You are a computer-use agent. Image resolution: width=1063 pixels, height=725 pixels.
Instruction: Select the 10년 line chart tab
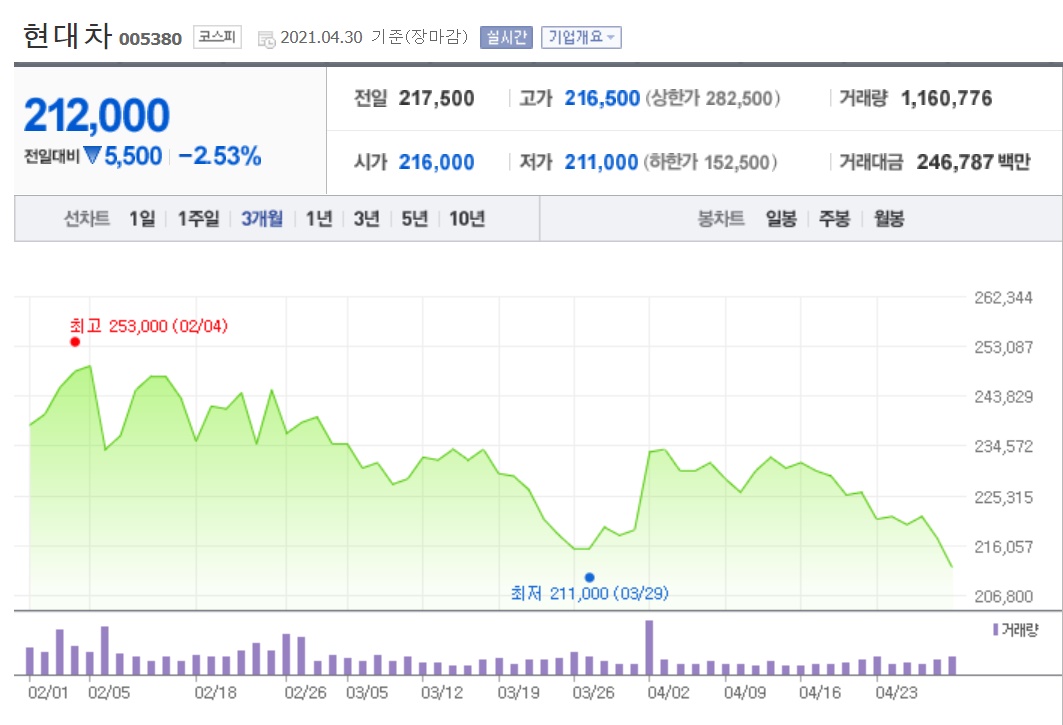pos(467,218)
